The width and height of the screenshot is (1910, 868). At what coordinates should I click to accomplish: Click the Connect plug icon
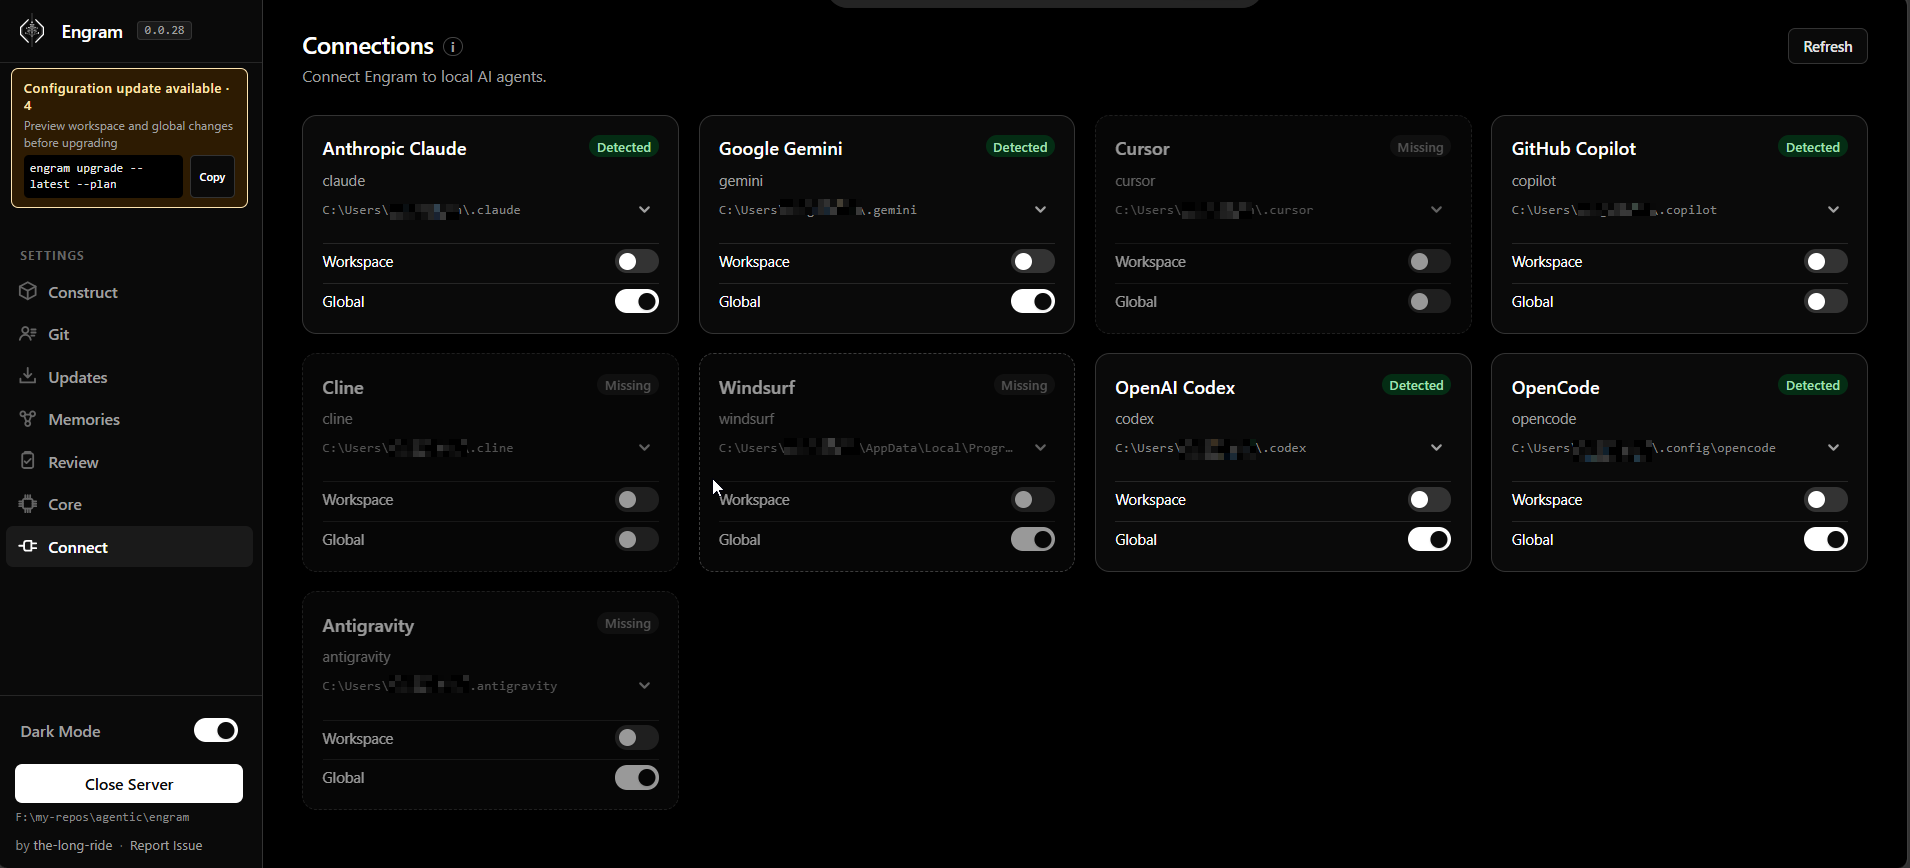point(28,547)
